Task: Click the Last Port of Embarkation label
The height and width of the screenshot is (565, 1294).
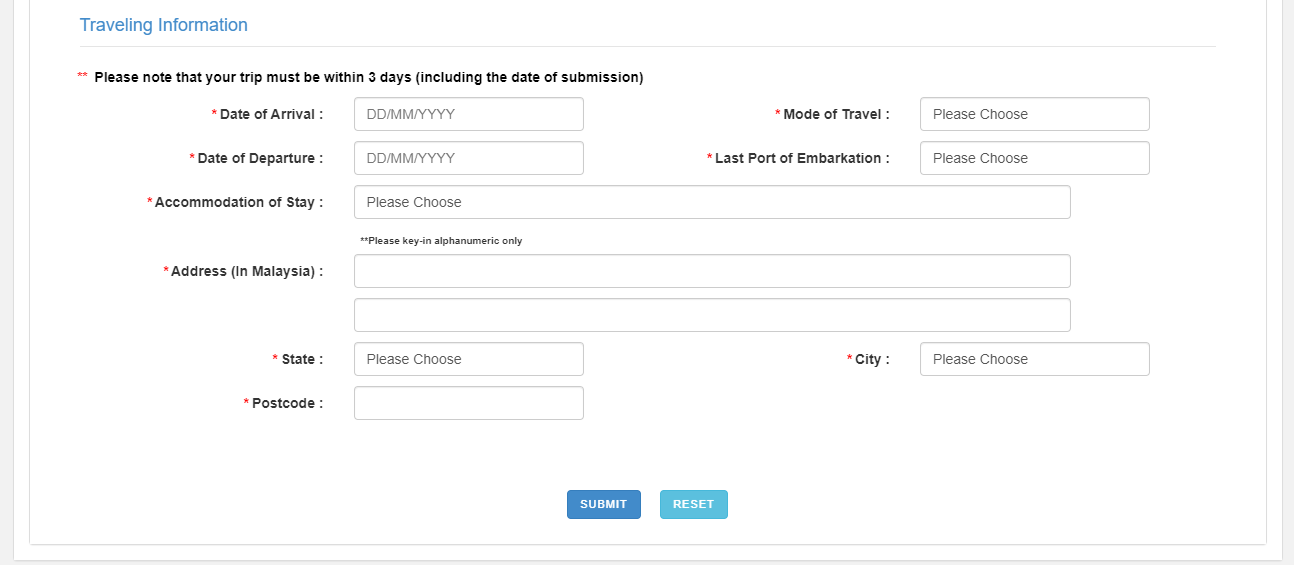Action: click(802, 158)
